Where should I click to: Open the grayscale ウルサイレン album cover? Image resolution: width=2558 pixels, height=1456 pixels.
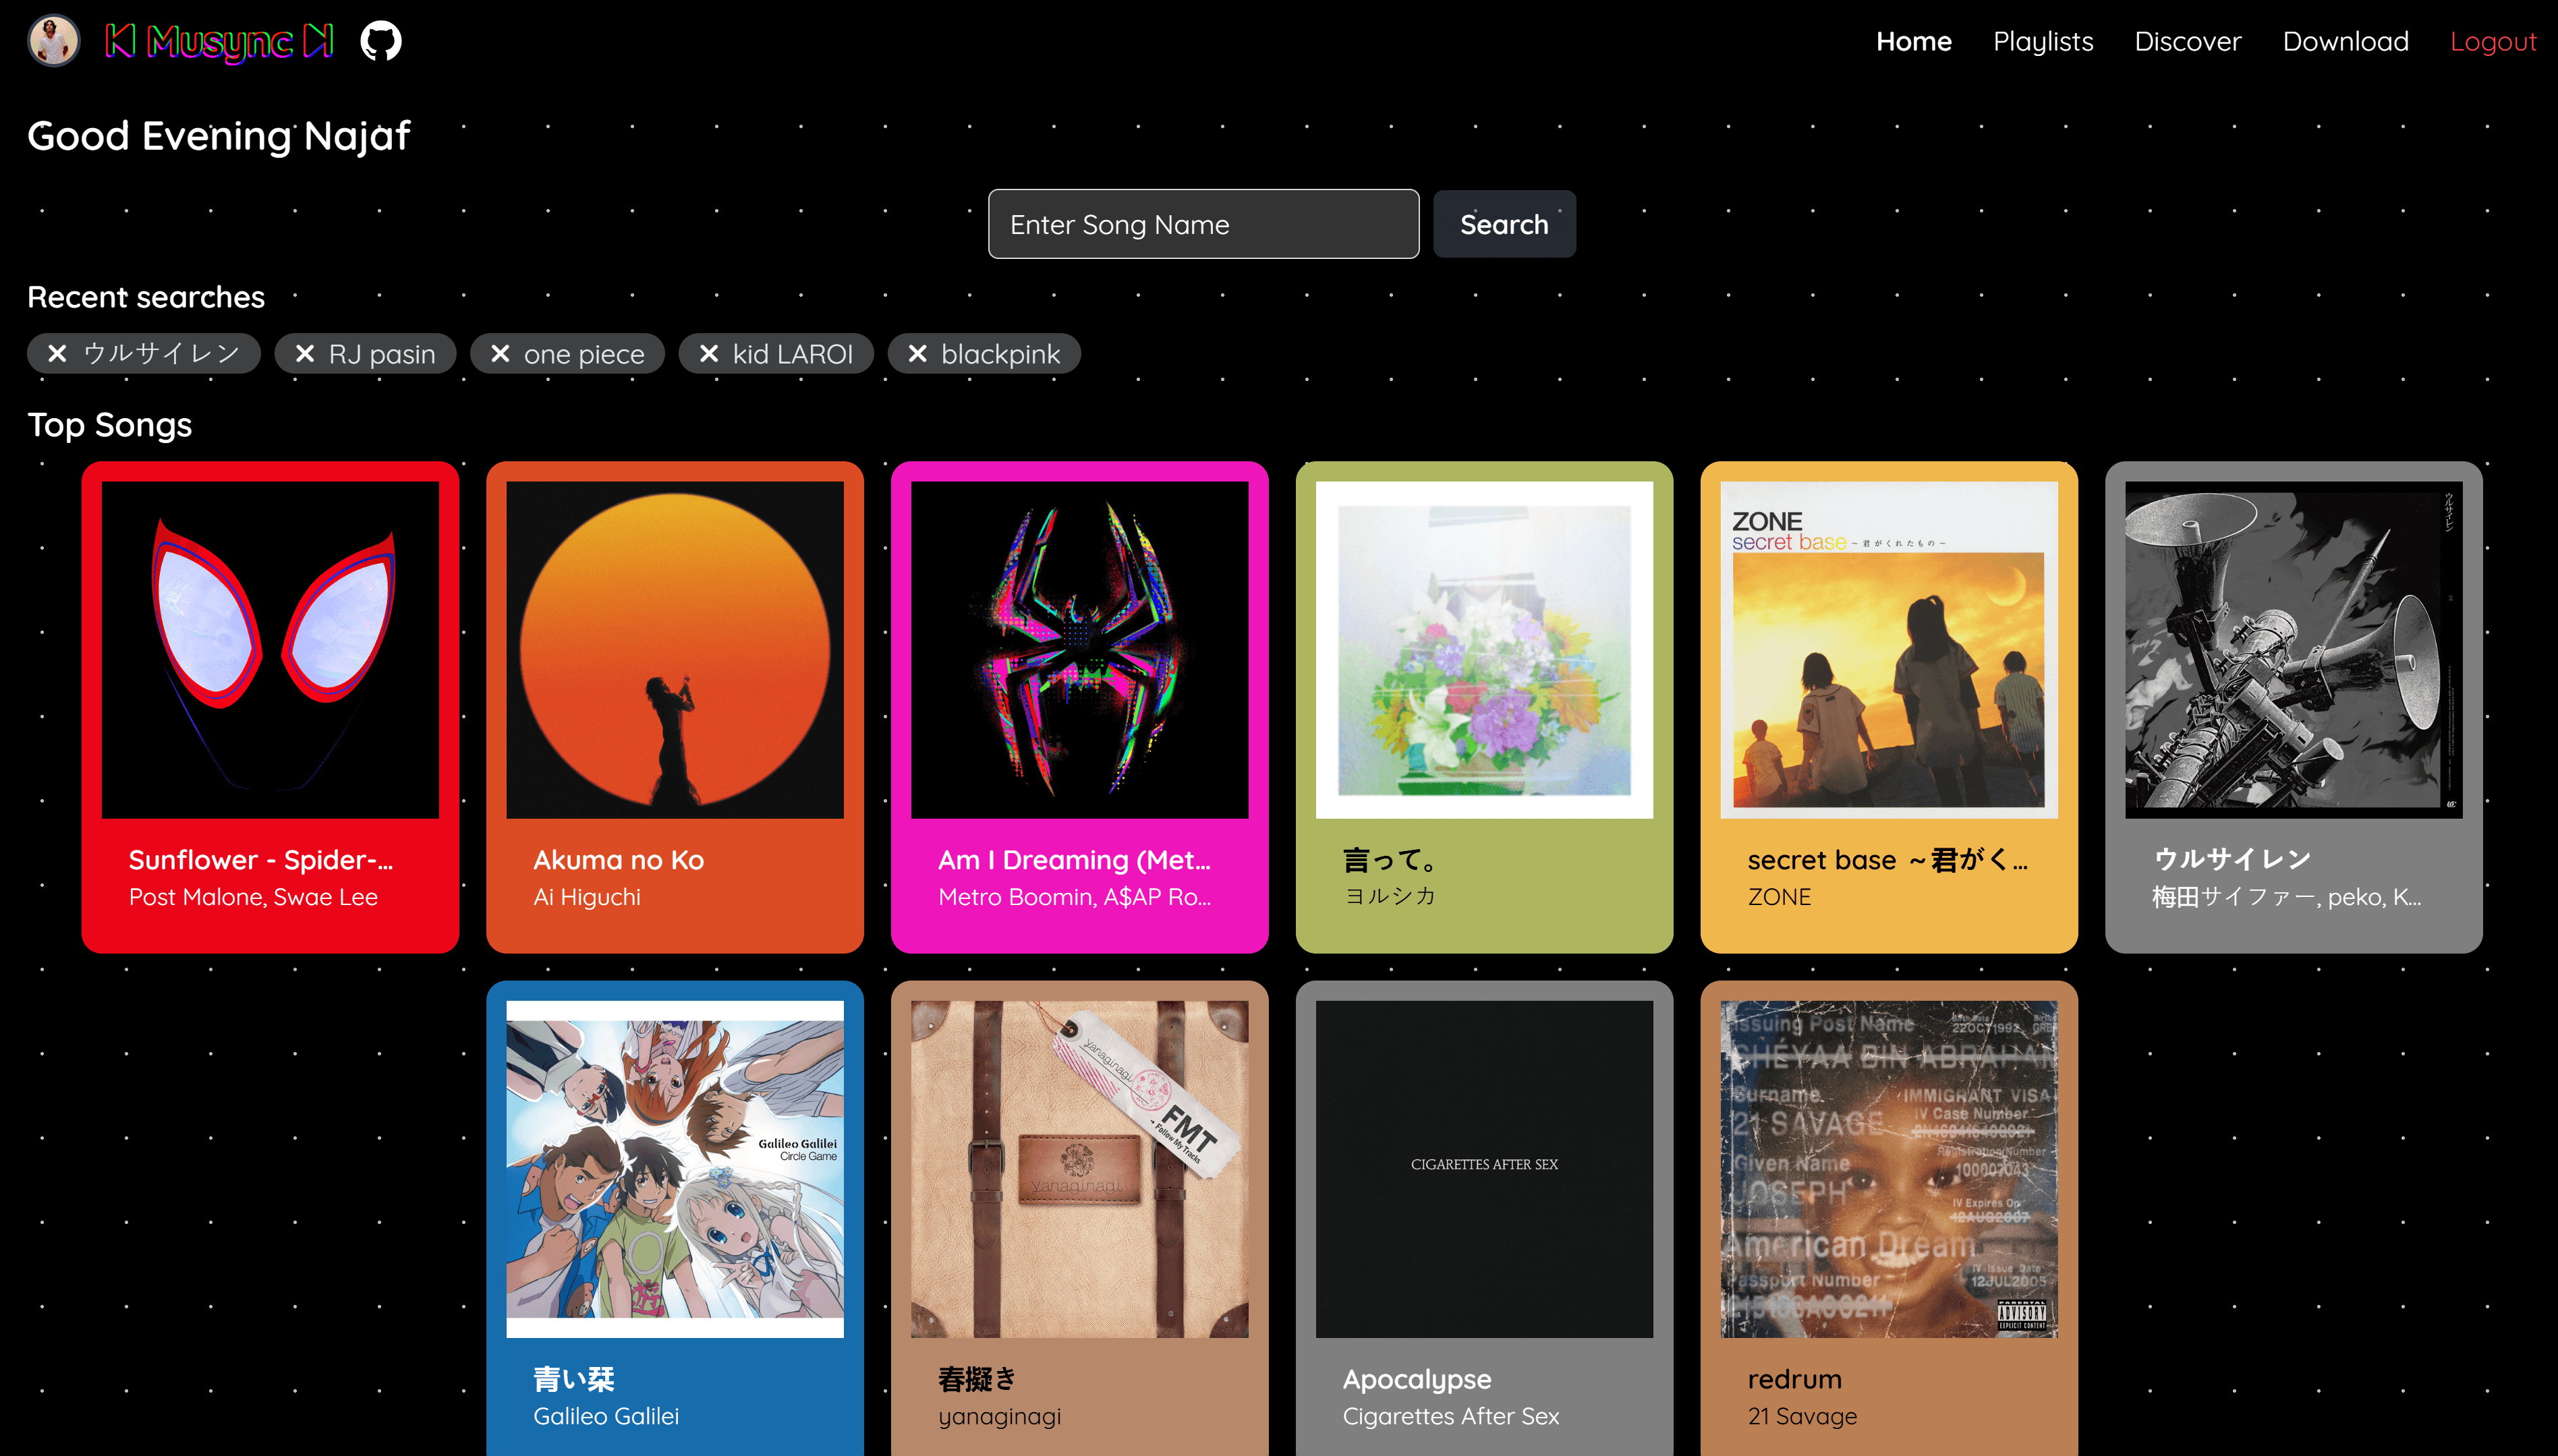point(2294,650)
